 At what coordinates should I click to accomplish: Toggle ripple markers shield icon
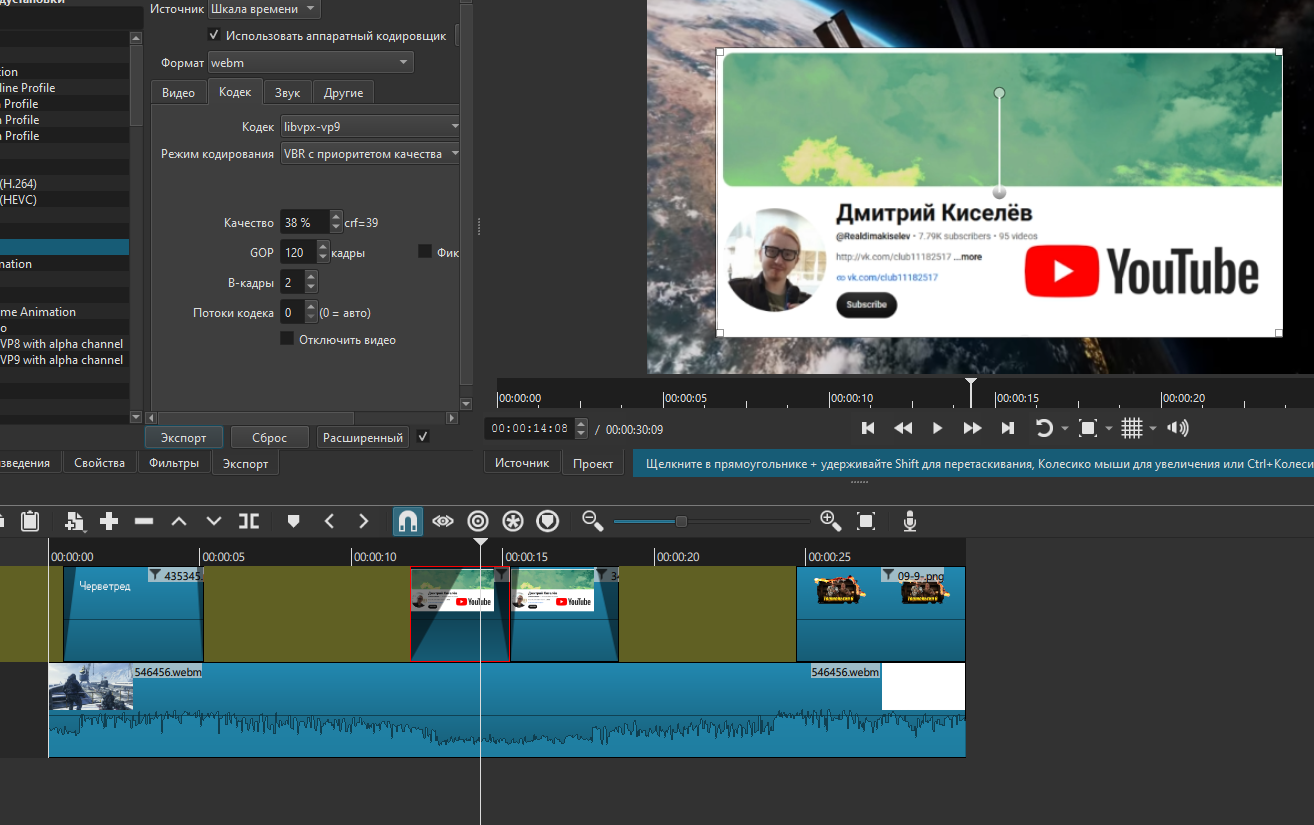tap(548, 521)
